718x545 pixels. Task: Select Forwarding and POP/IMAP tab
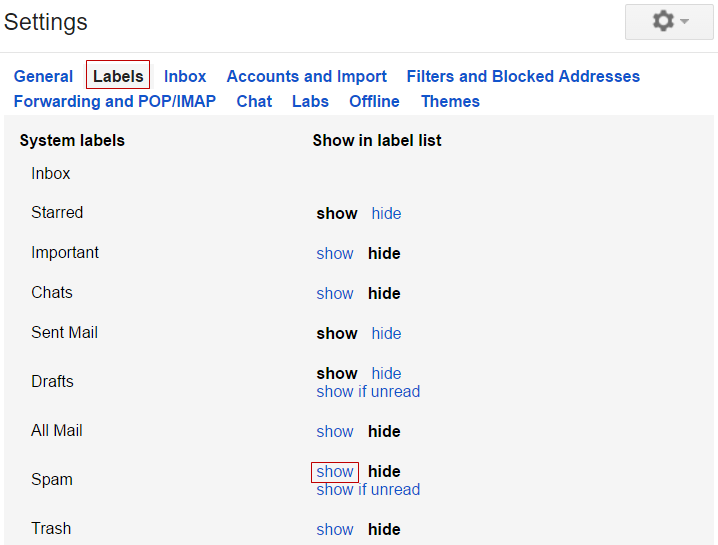pos(115,101)
